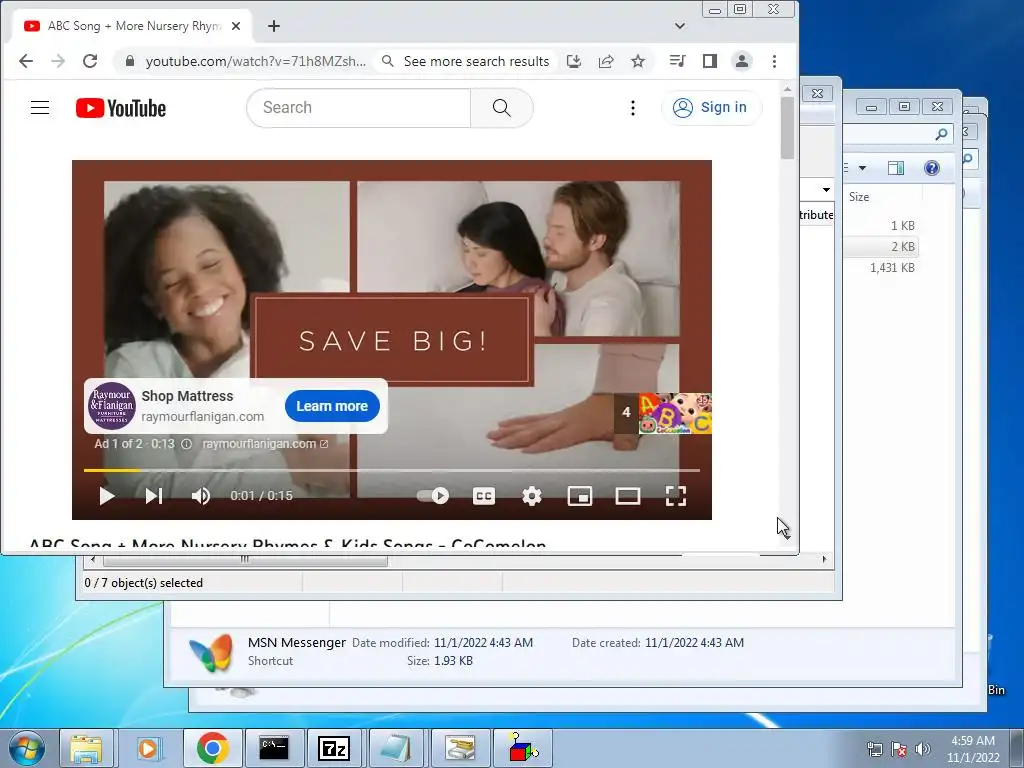Close the ABC Song tab
The height and width of the screenshot is (768, 1024).
tap(236, 26)
